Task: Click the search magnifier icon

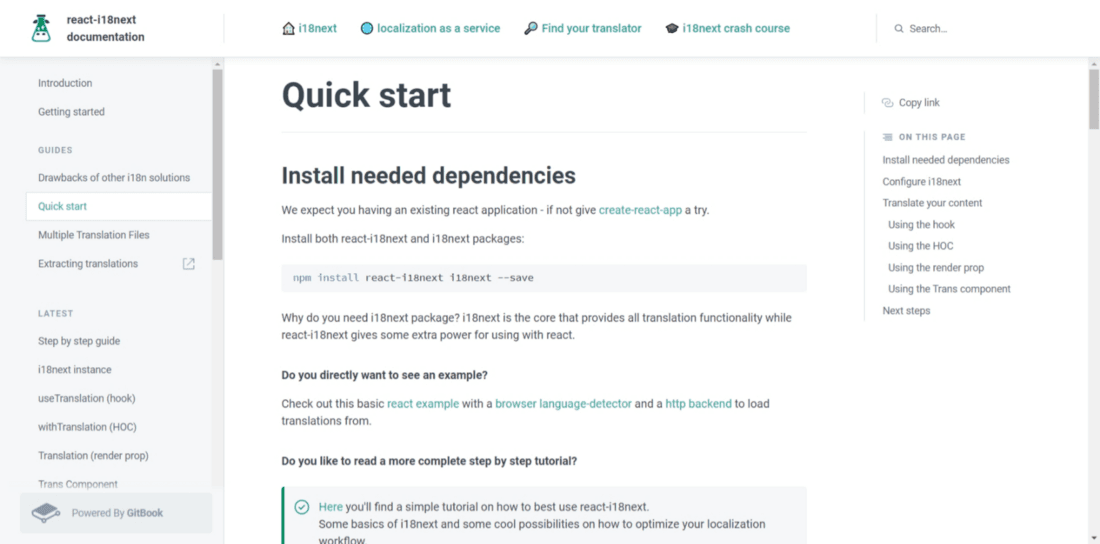Action: pyautogui.click(x=899, y=29)
